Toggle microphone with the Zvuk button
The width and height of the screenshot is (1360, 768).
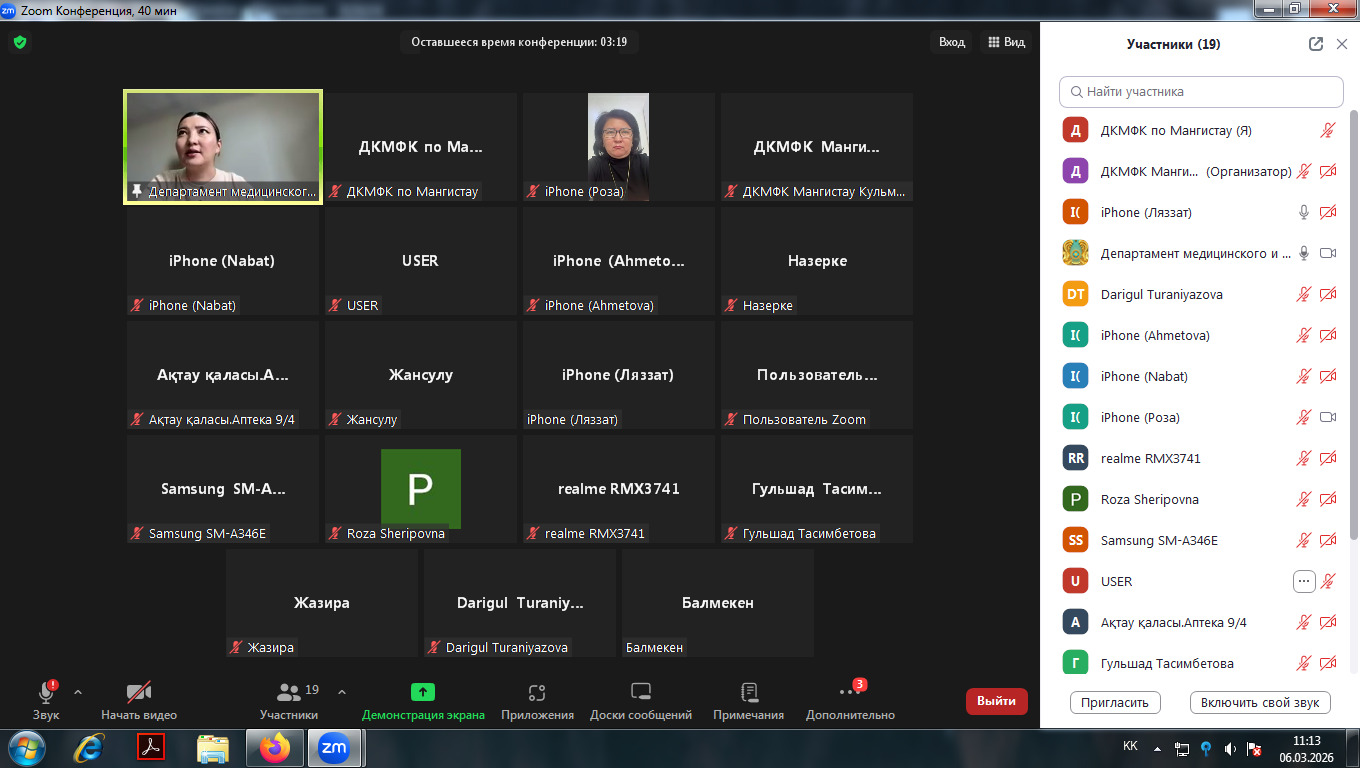pos(46,693)
